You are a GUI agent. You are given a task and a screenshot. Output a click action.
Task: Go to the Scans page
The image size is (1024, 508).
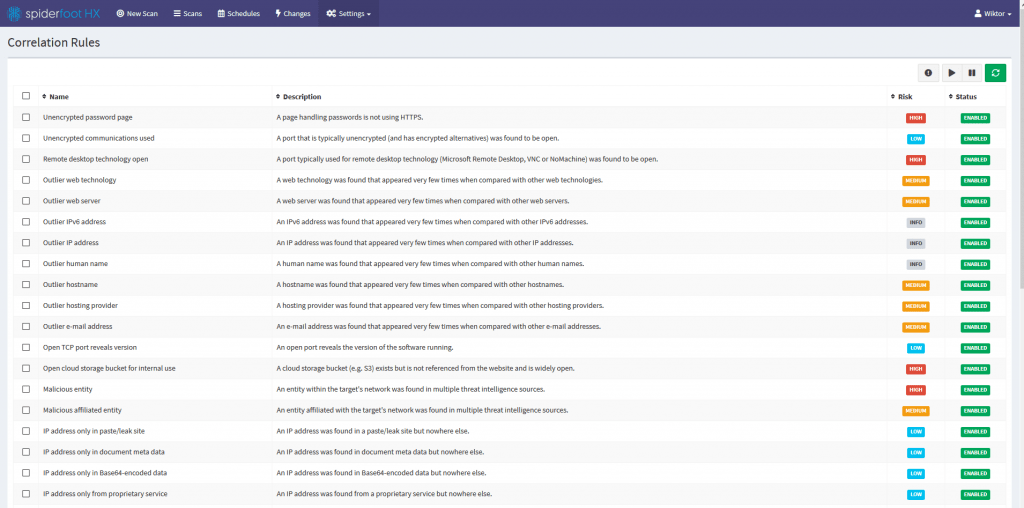(187, 14)
